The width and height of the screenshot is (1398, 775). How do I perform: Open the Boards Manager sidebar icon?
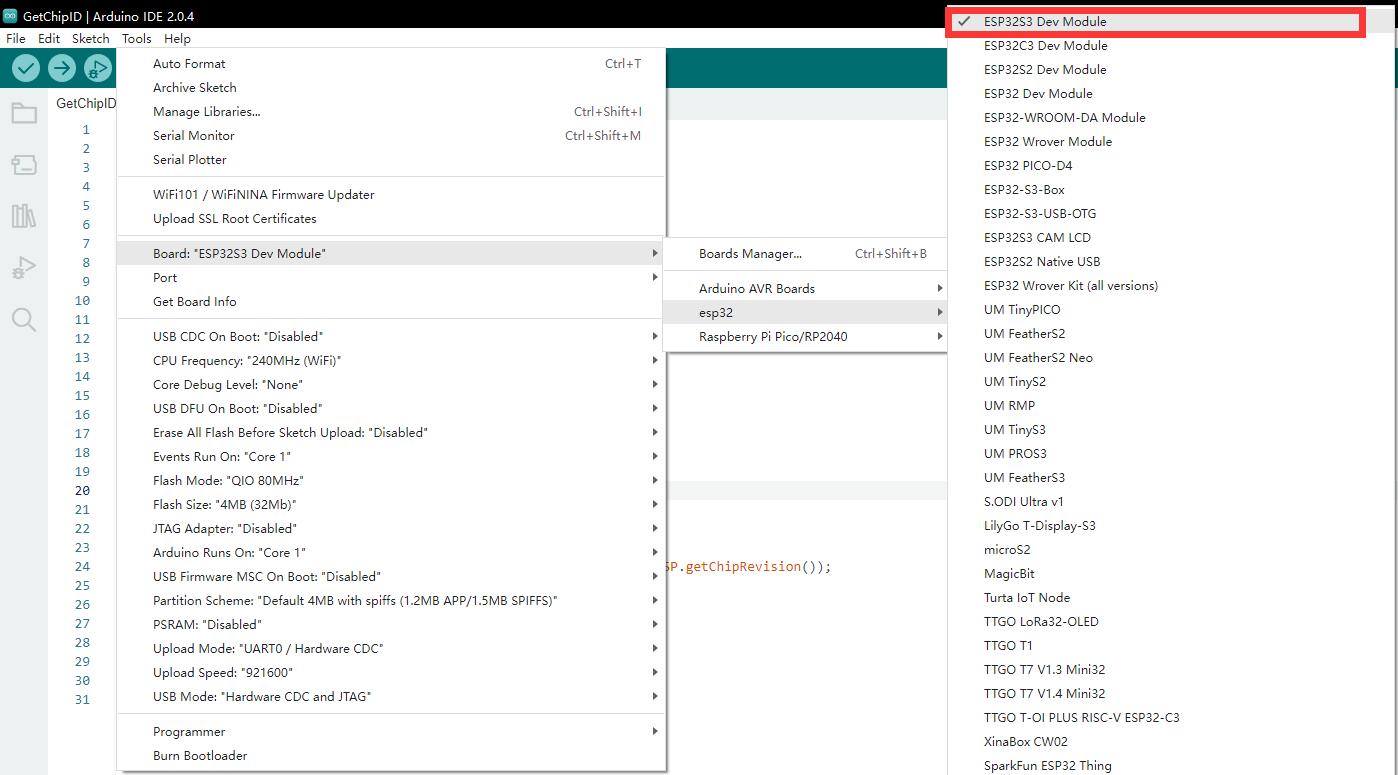click(24, 164)
